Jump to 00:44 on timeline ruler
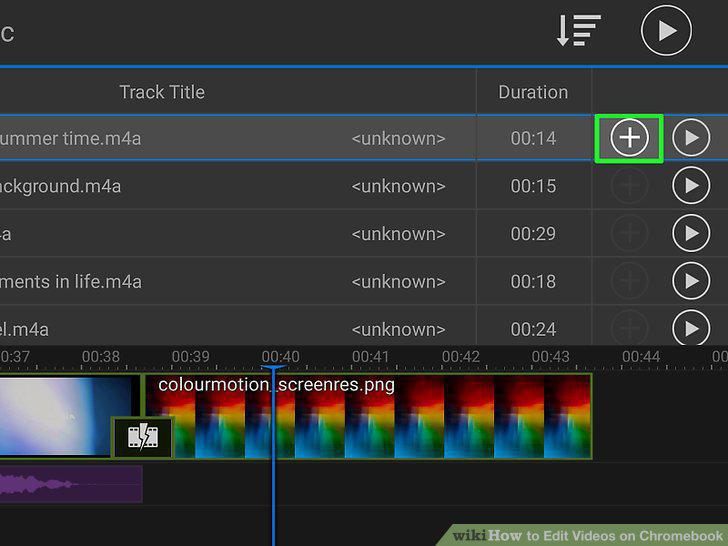 click(641, 357)
